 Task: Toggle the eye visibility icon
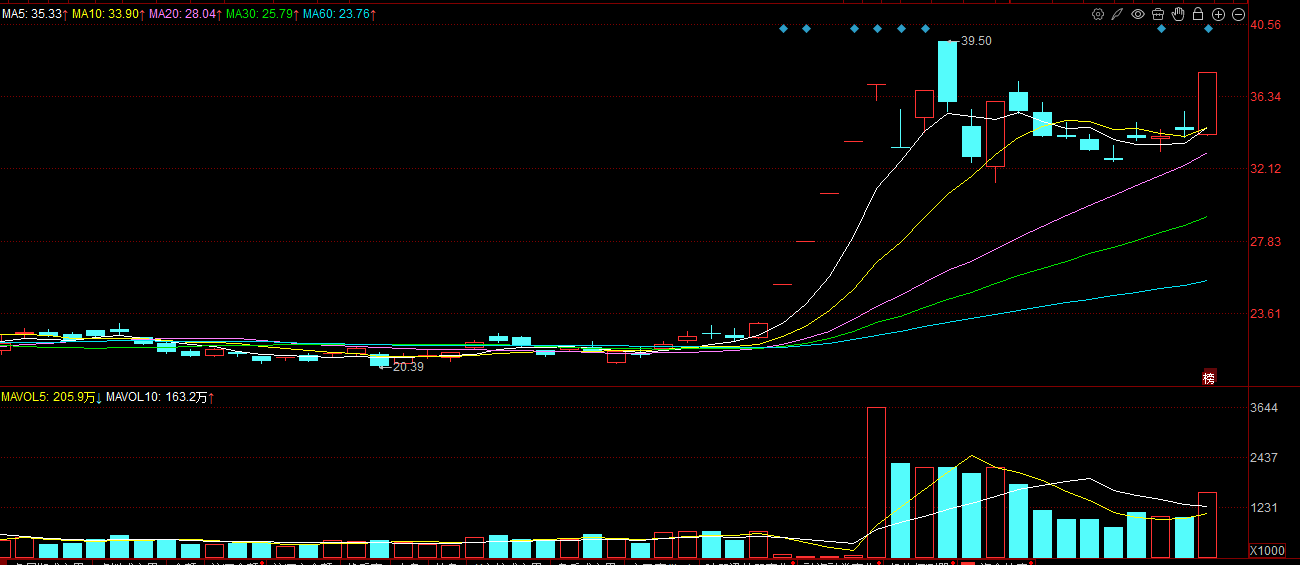tap(1138, 14)
